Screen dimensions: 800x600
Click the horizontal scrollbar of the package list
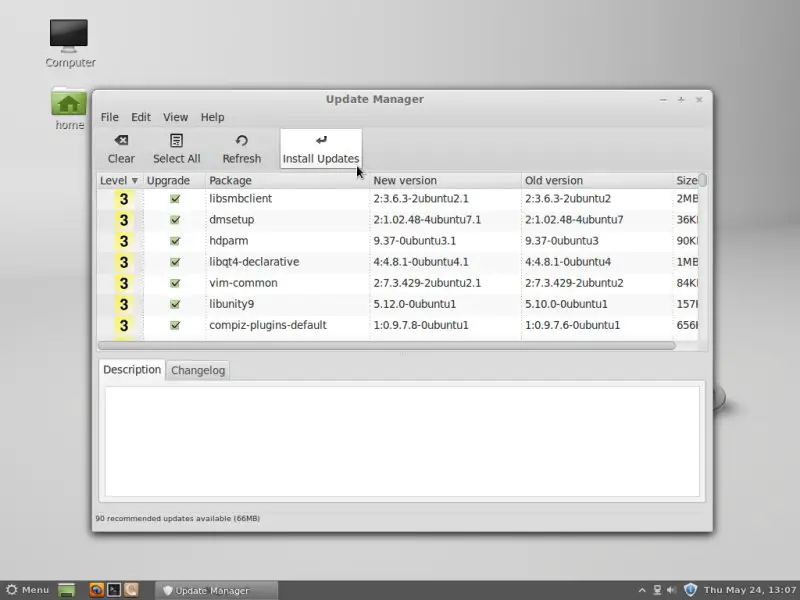(386, 346)
